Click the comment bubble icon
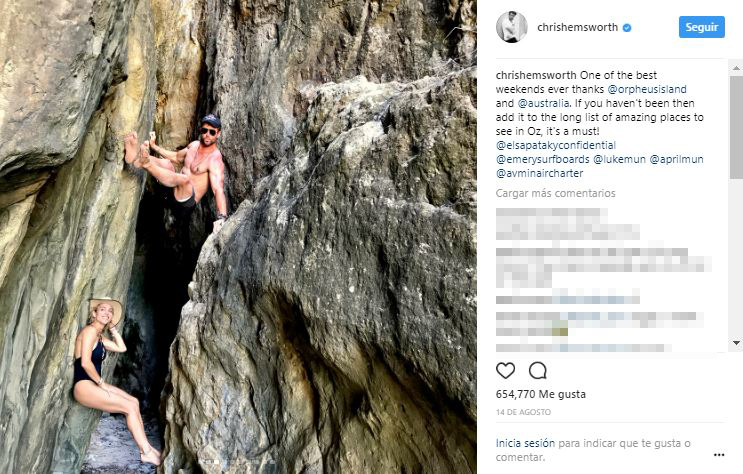743x474 pixels. pos(537,371)
